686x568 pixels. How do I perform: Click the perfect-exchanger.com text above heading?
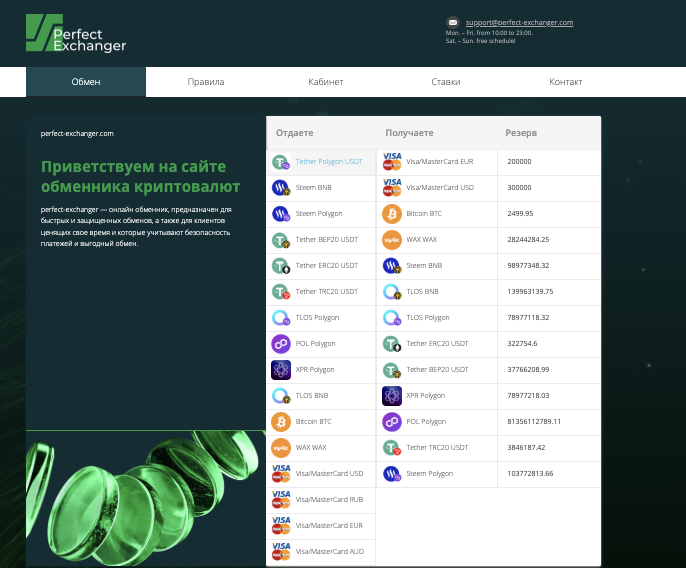point(77,133)
